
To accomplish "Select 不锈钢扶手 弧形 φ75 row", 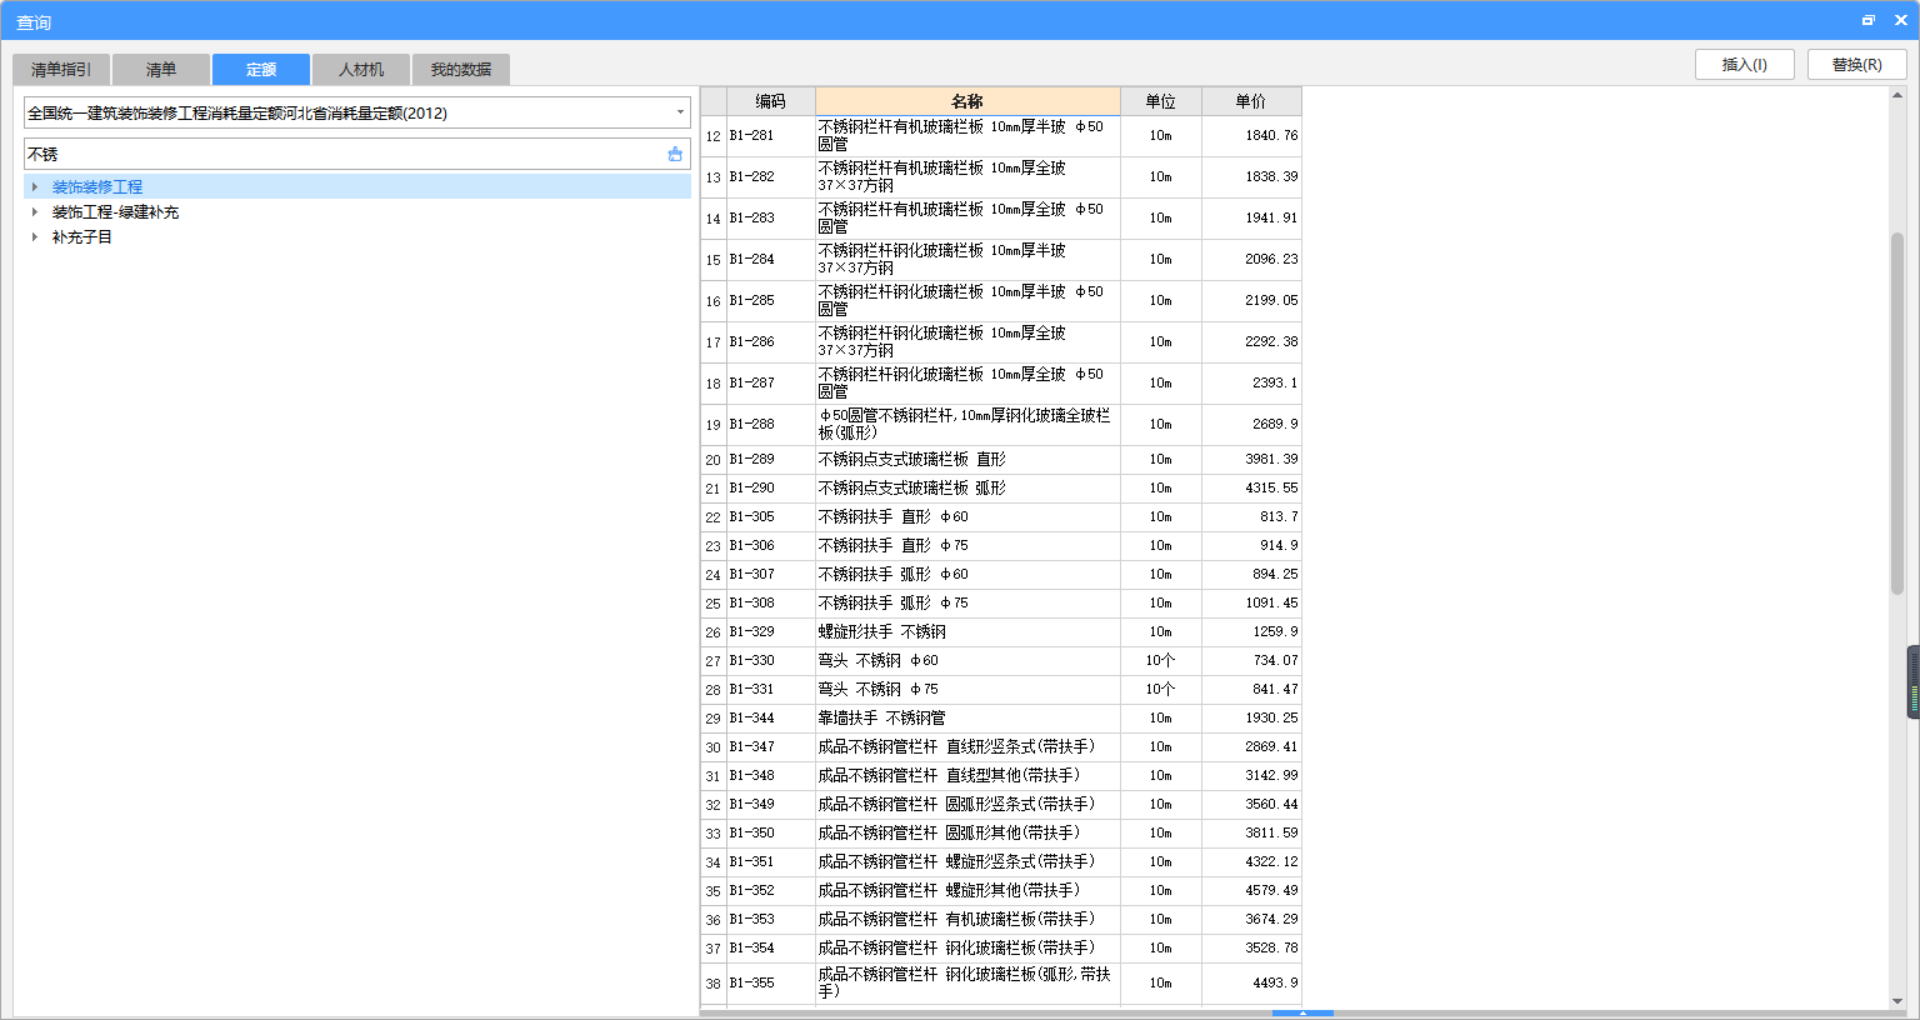I will [1001, 603].
